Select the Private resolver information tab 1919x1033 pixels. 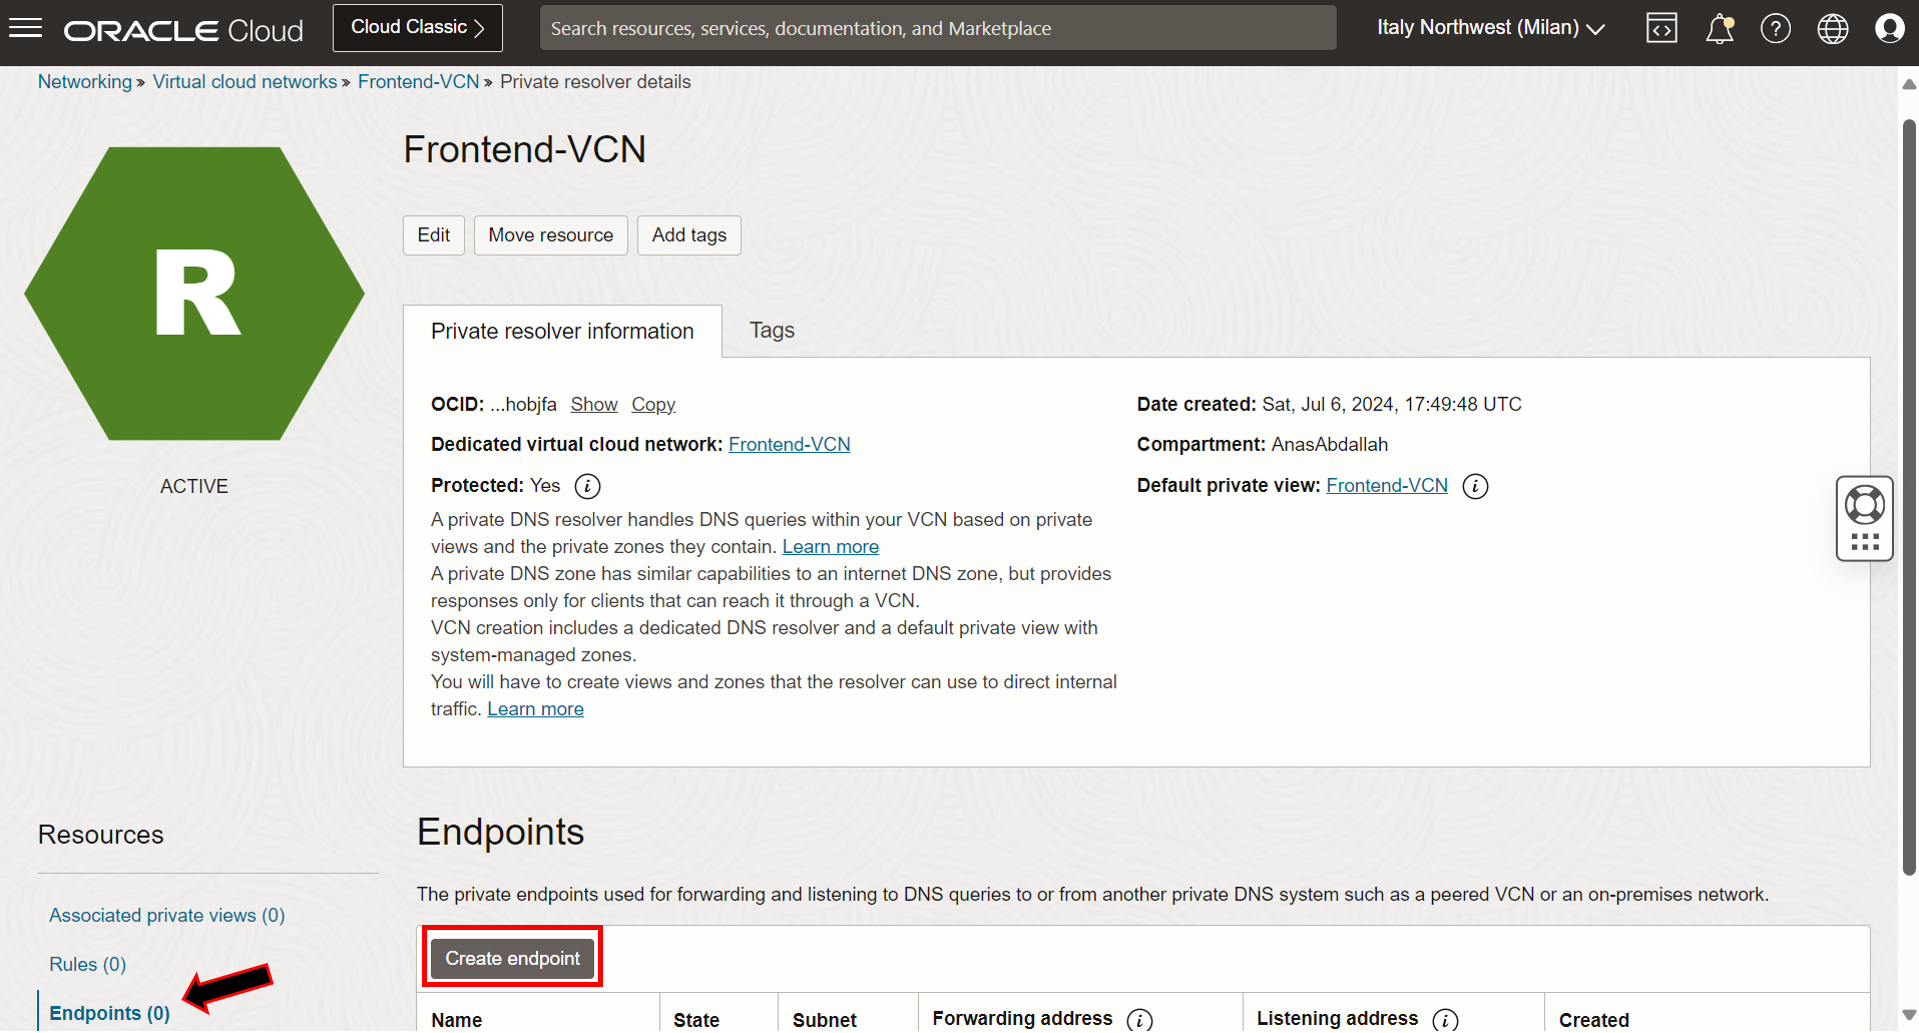pos(562,331)
